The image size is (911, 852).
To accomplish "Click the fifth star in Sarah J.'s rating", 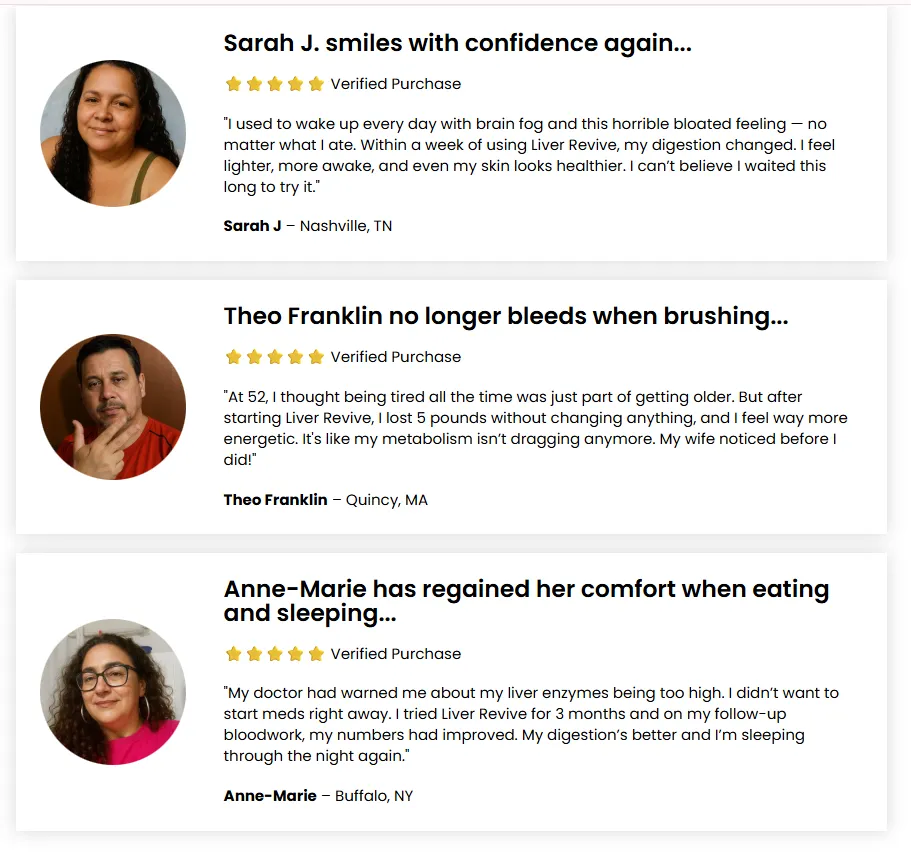I will pyautogui.click(x=316, y=84).
